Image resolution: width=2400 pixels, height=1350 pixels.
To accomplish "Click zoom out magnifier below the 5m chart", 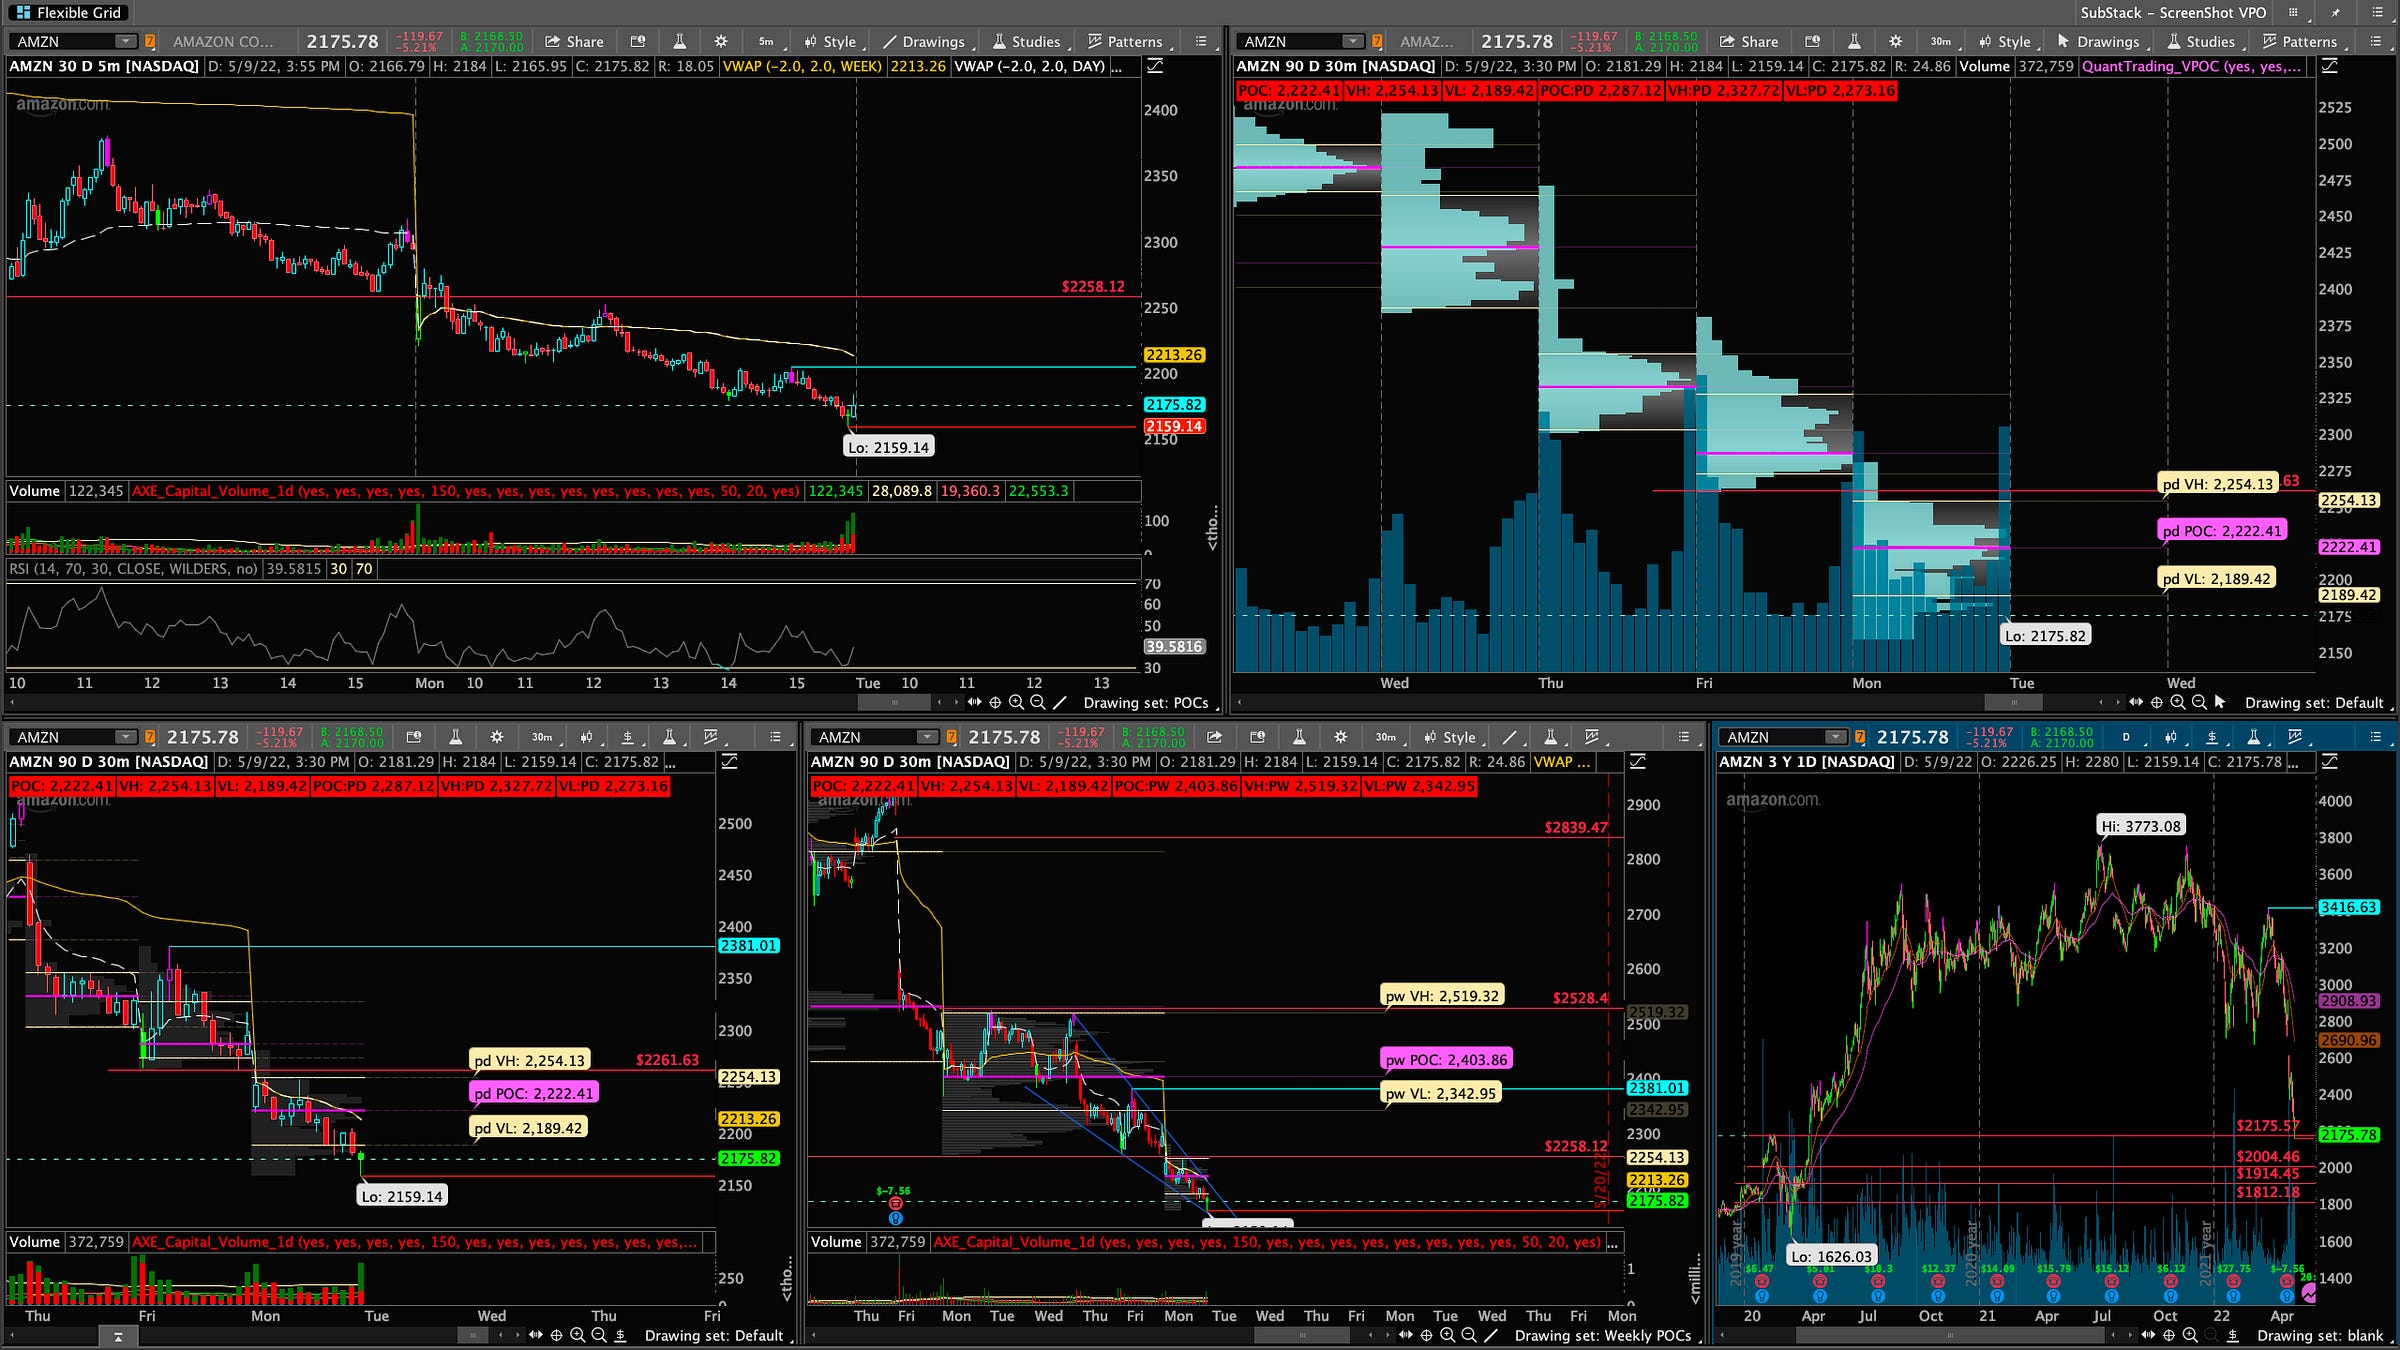I will point(1037,702).
